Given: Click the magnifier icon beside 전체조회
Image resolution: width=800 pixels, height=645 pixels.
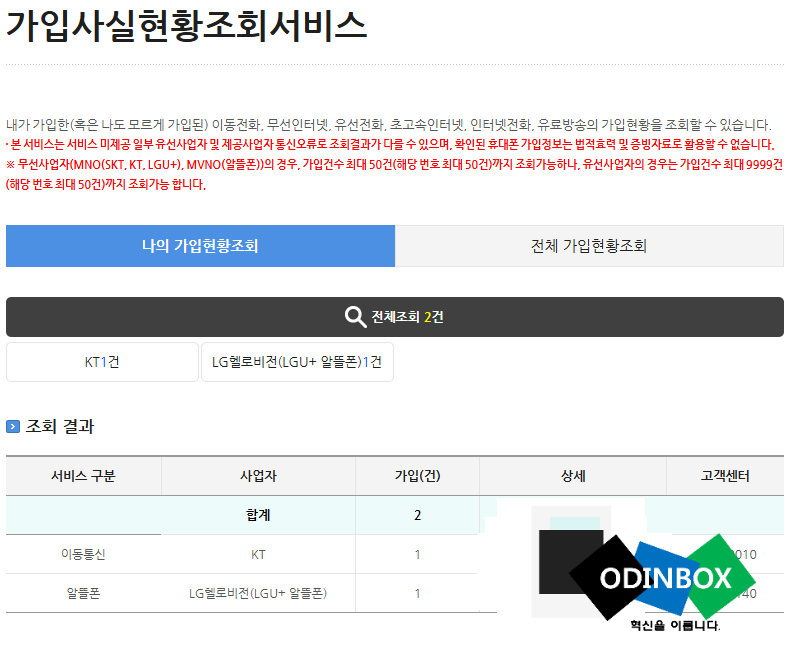Looking at the screenshot, I should coord(355,317).
